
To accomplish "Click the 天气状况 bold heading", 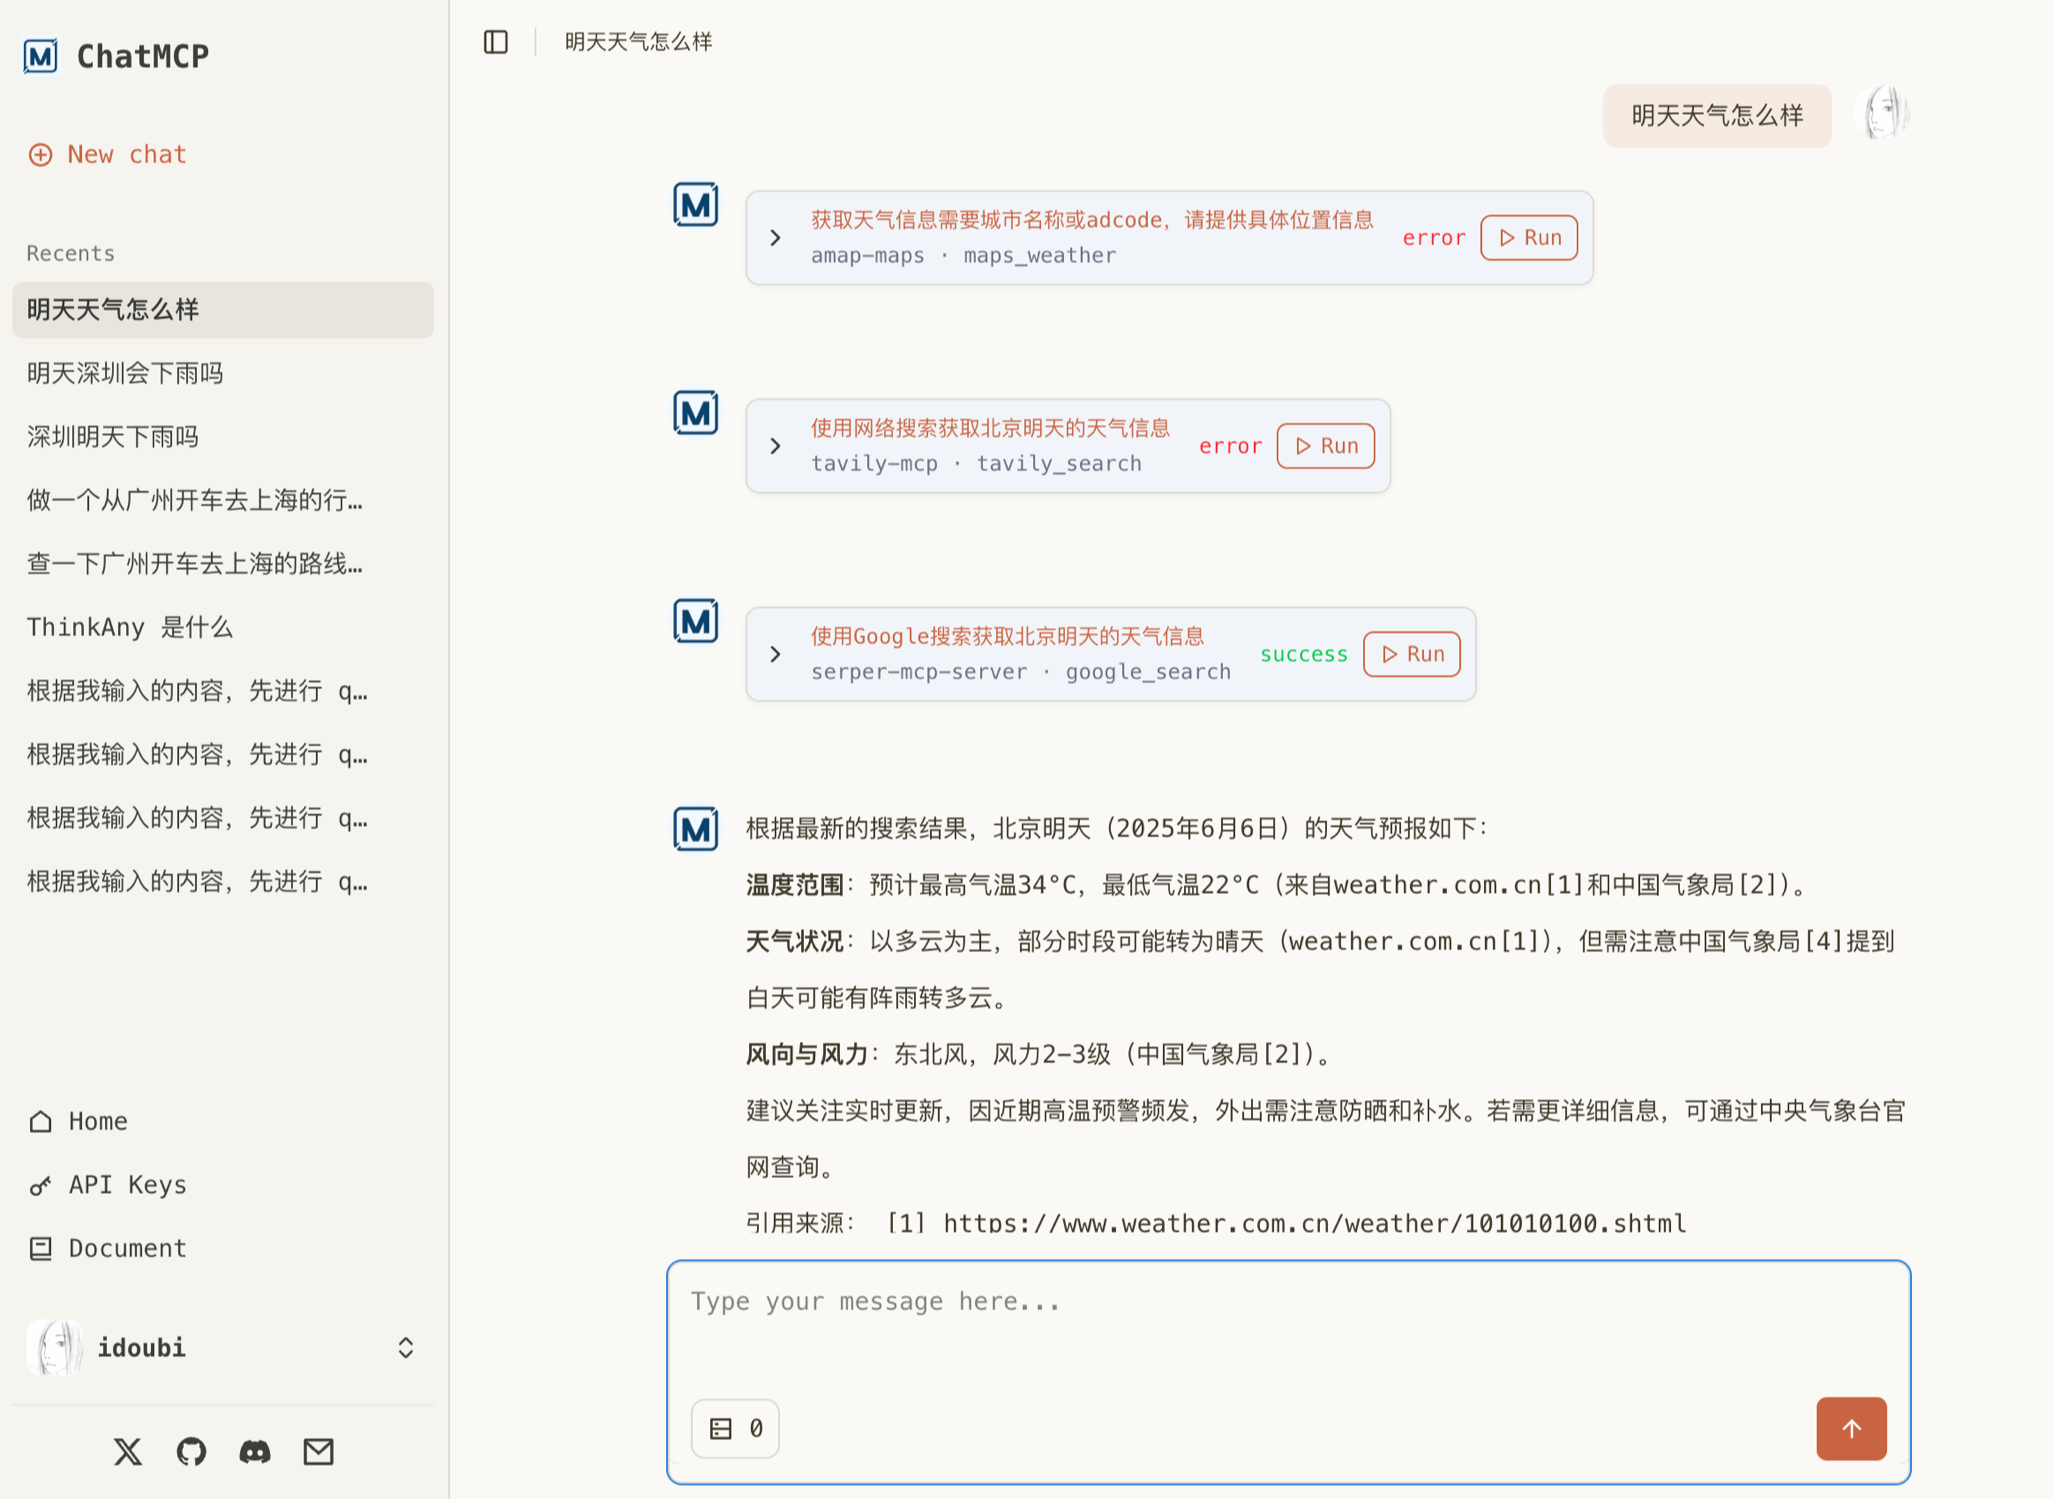I will click(x=795, y=942).
